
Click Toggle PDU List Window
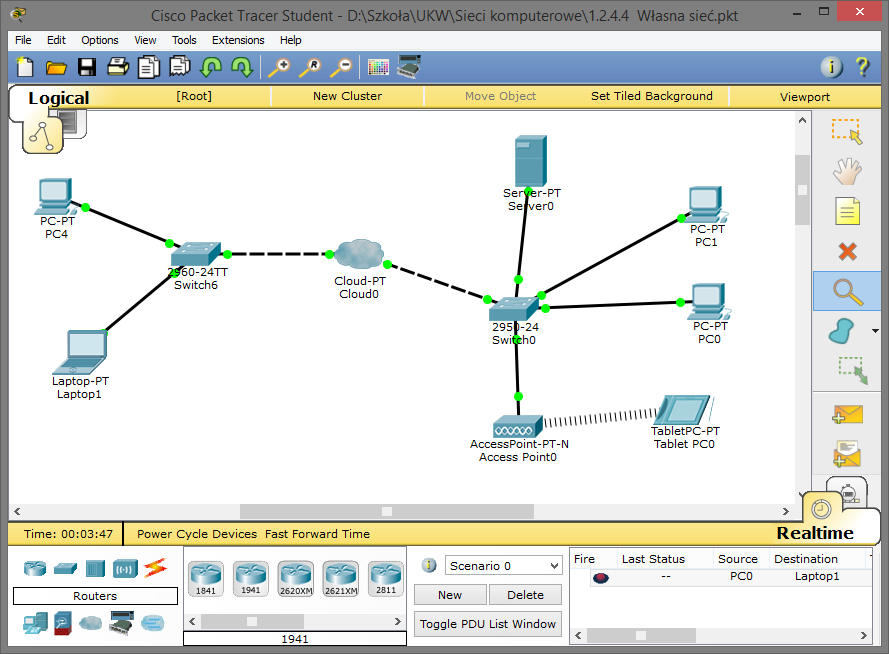(488, 623)
